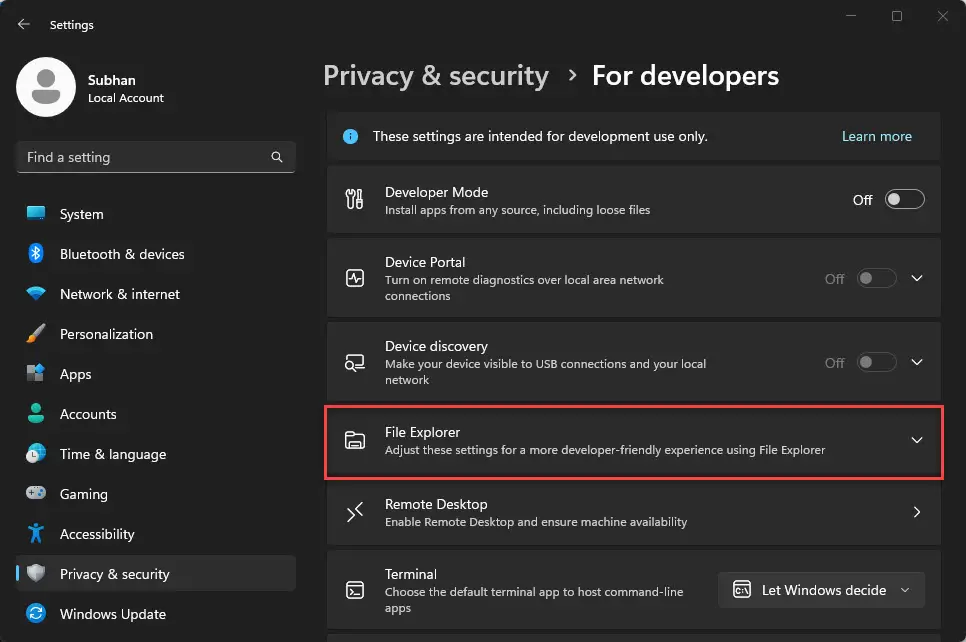
Task: Select Privacy & security in sidebar
Action: tap(156, 574)
